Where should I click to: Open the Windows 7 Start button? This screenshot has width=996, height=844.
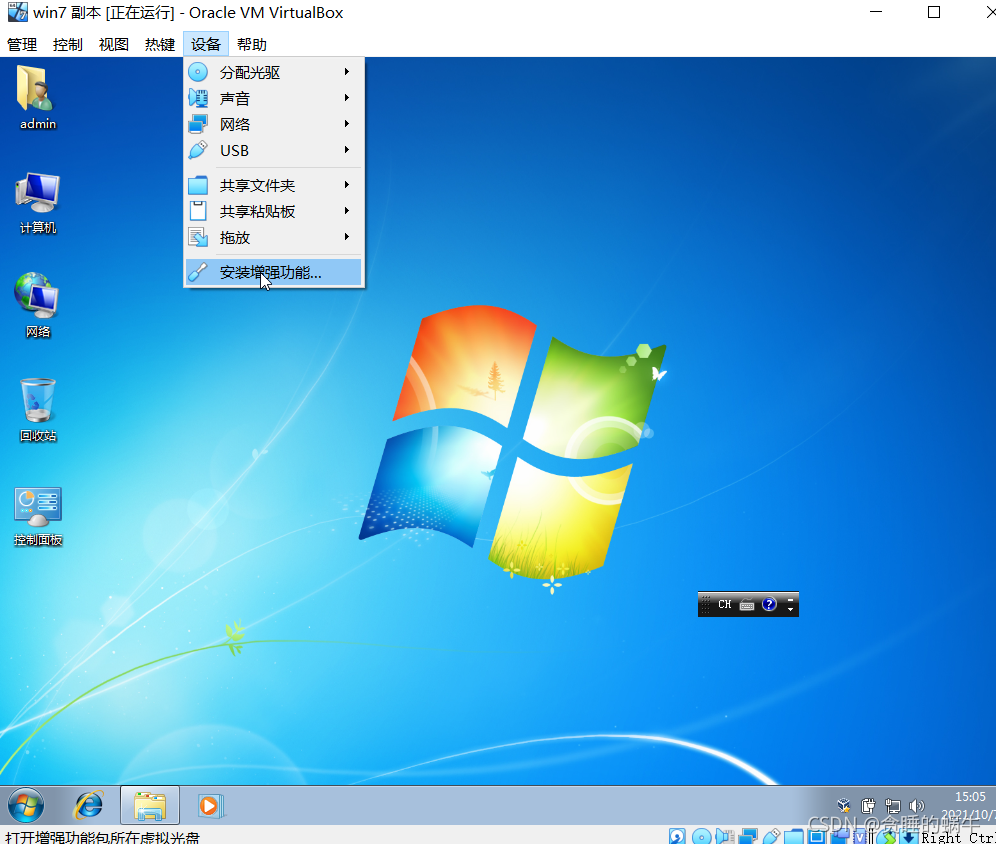26,805
